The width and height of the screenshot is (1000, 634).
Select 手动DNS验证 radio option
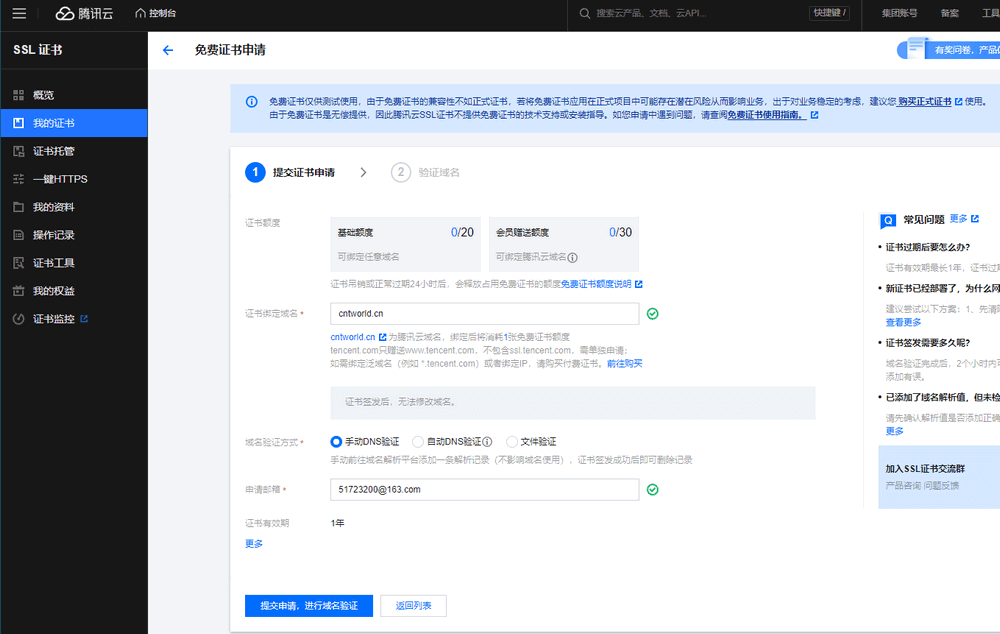click(x=337, y=442)
